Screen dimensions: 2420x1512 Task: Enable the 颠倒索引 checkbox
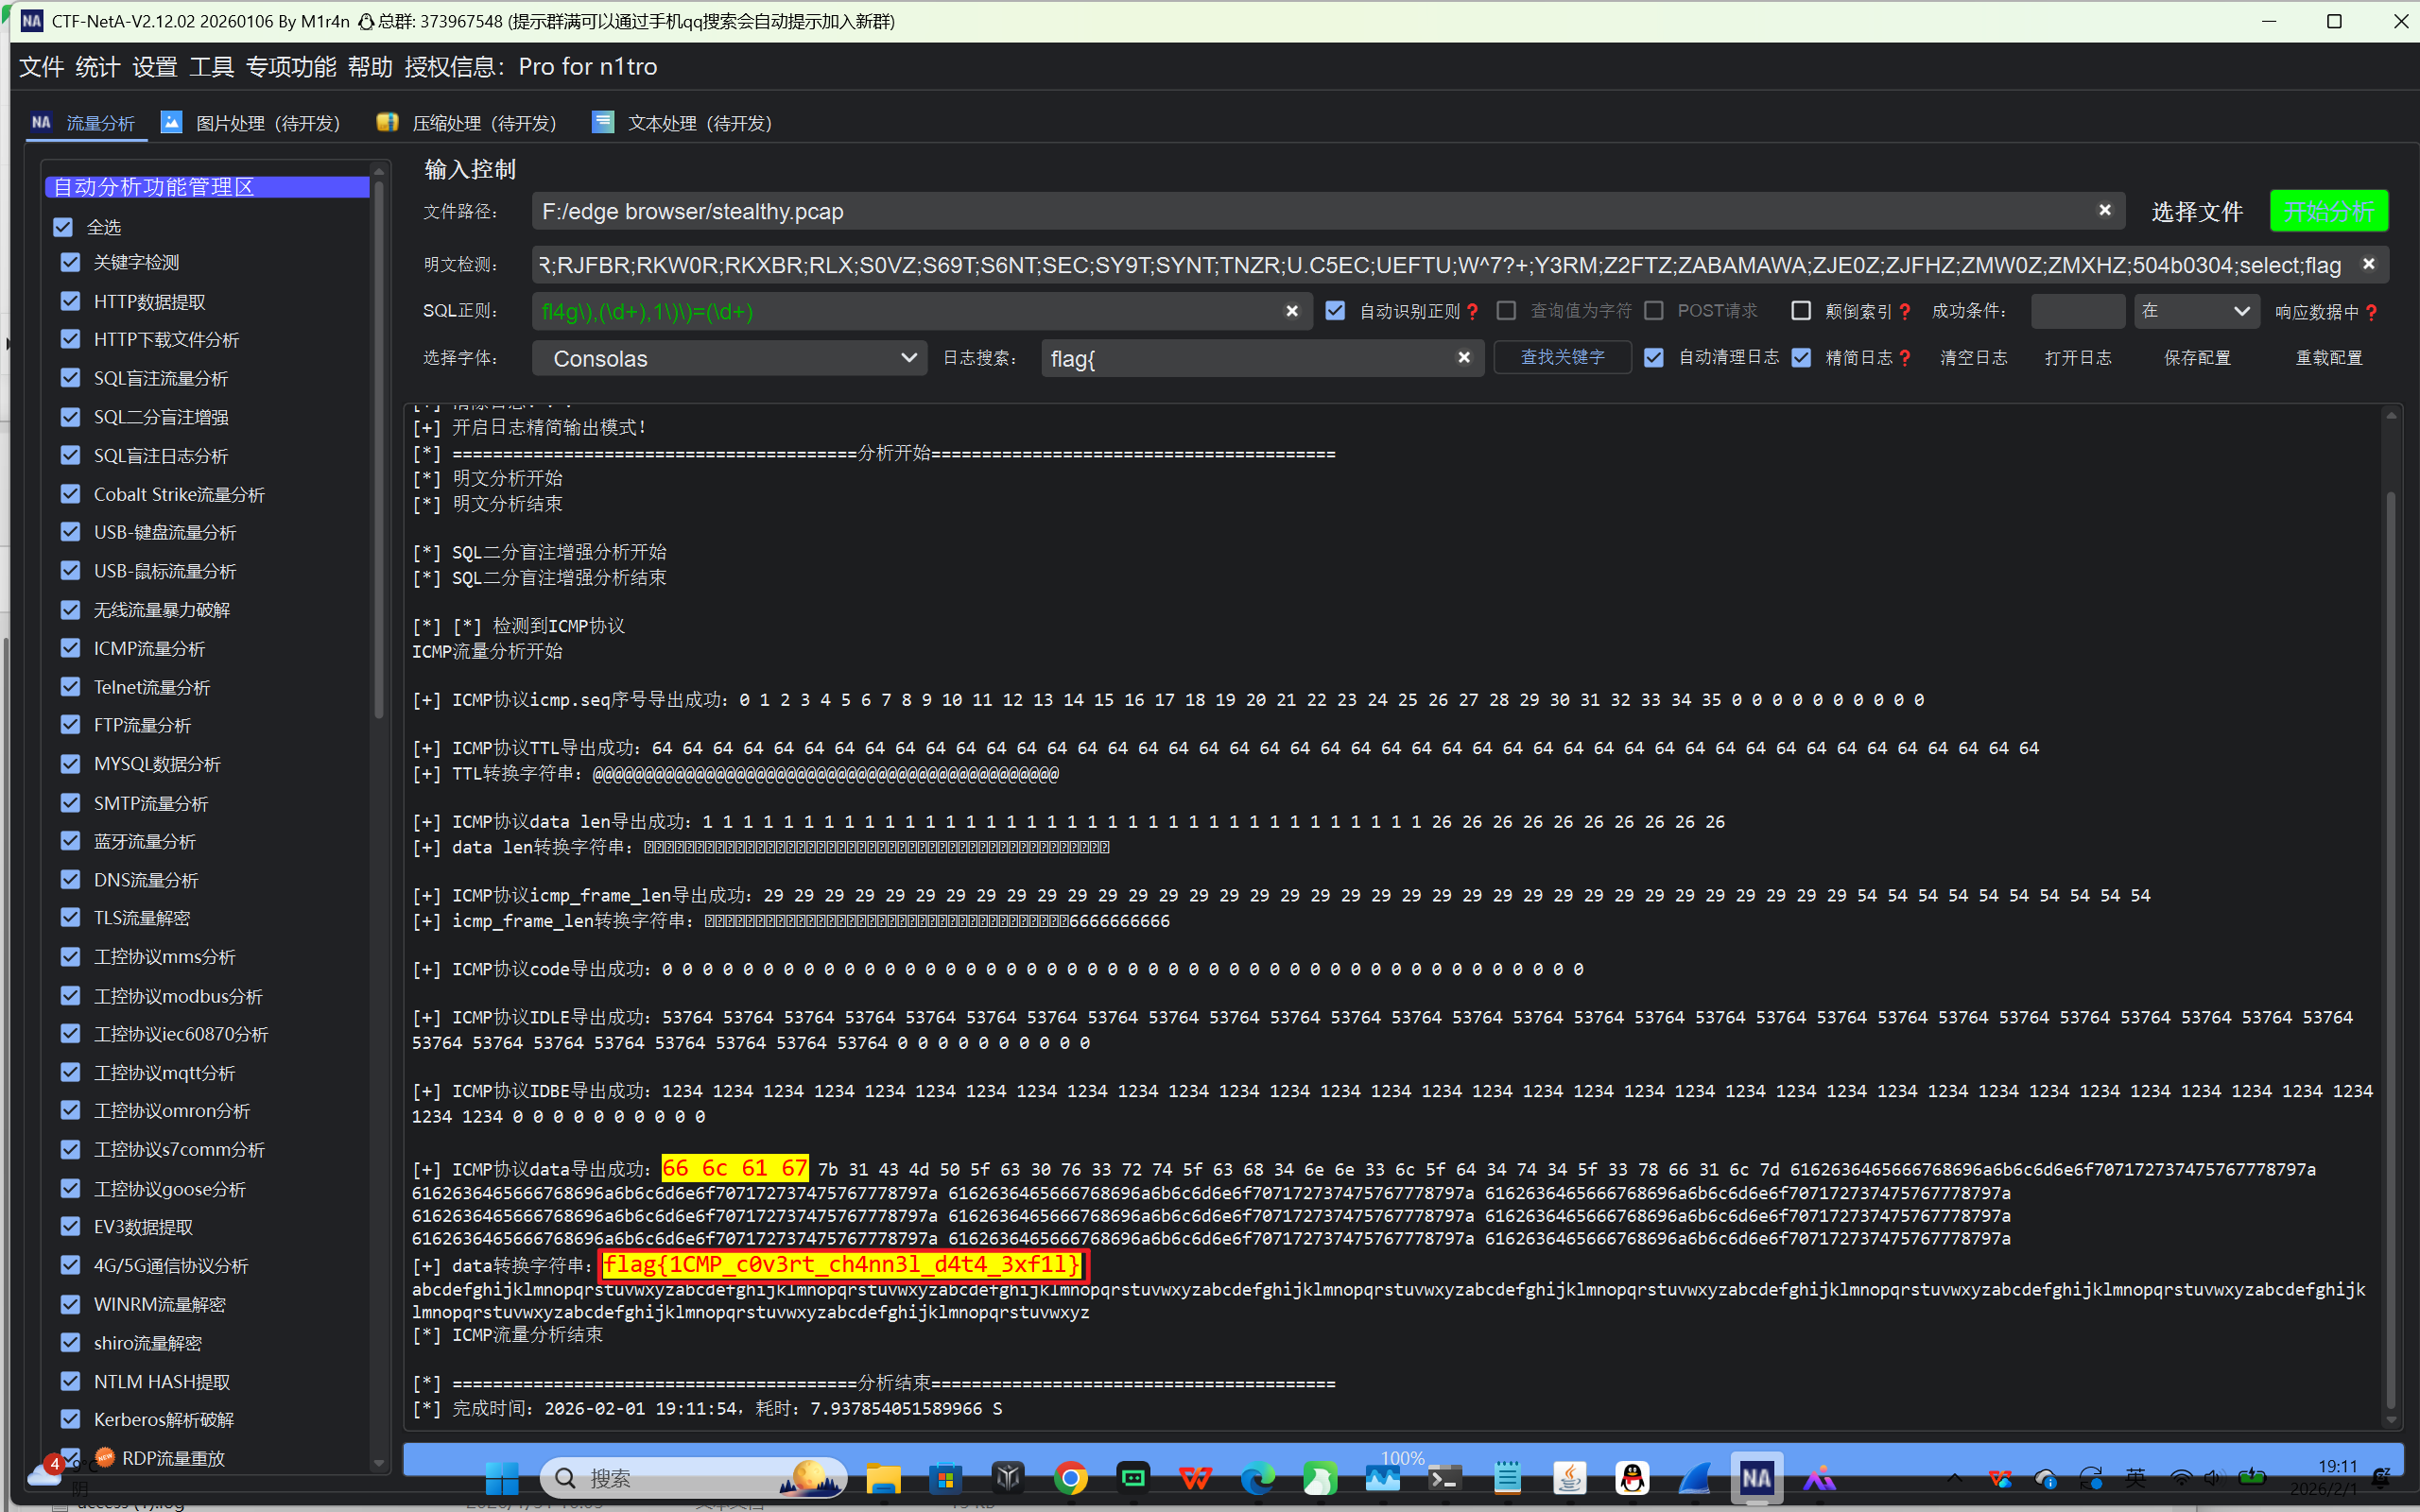tap(1800, 311)
